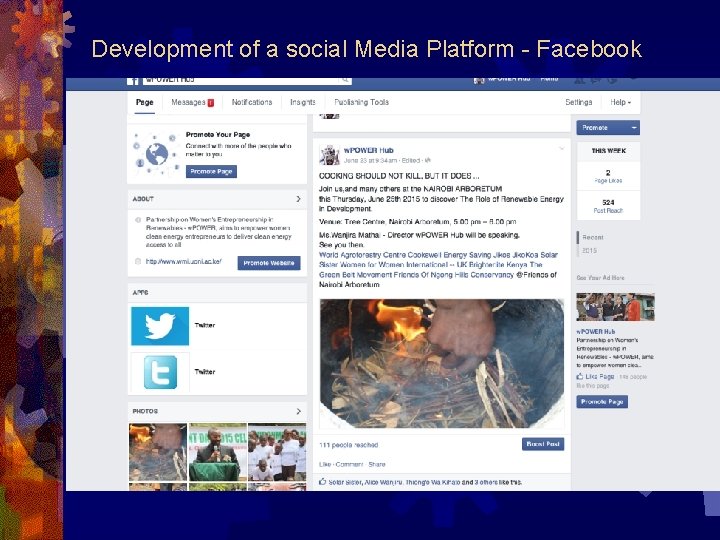Click the Boost Post button
The height and width of the screenshot is (540, 720).
[x=543, y=444]
